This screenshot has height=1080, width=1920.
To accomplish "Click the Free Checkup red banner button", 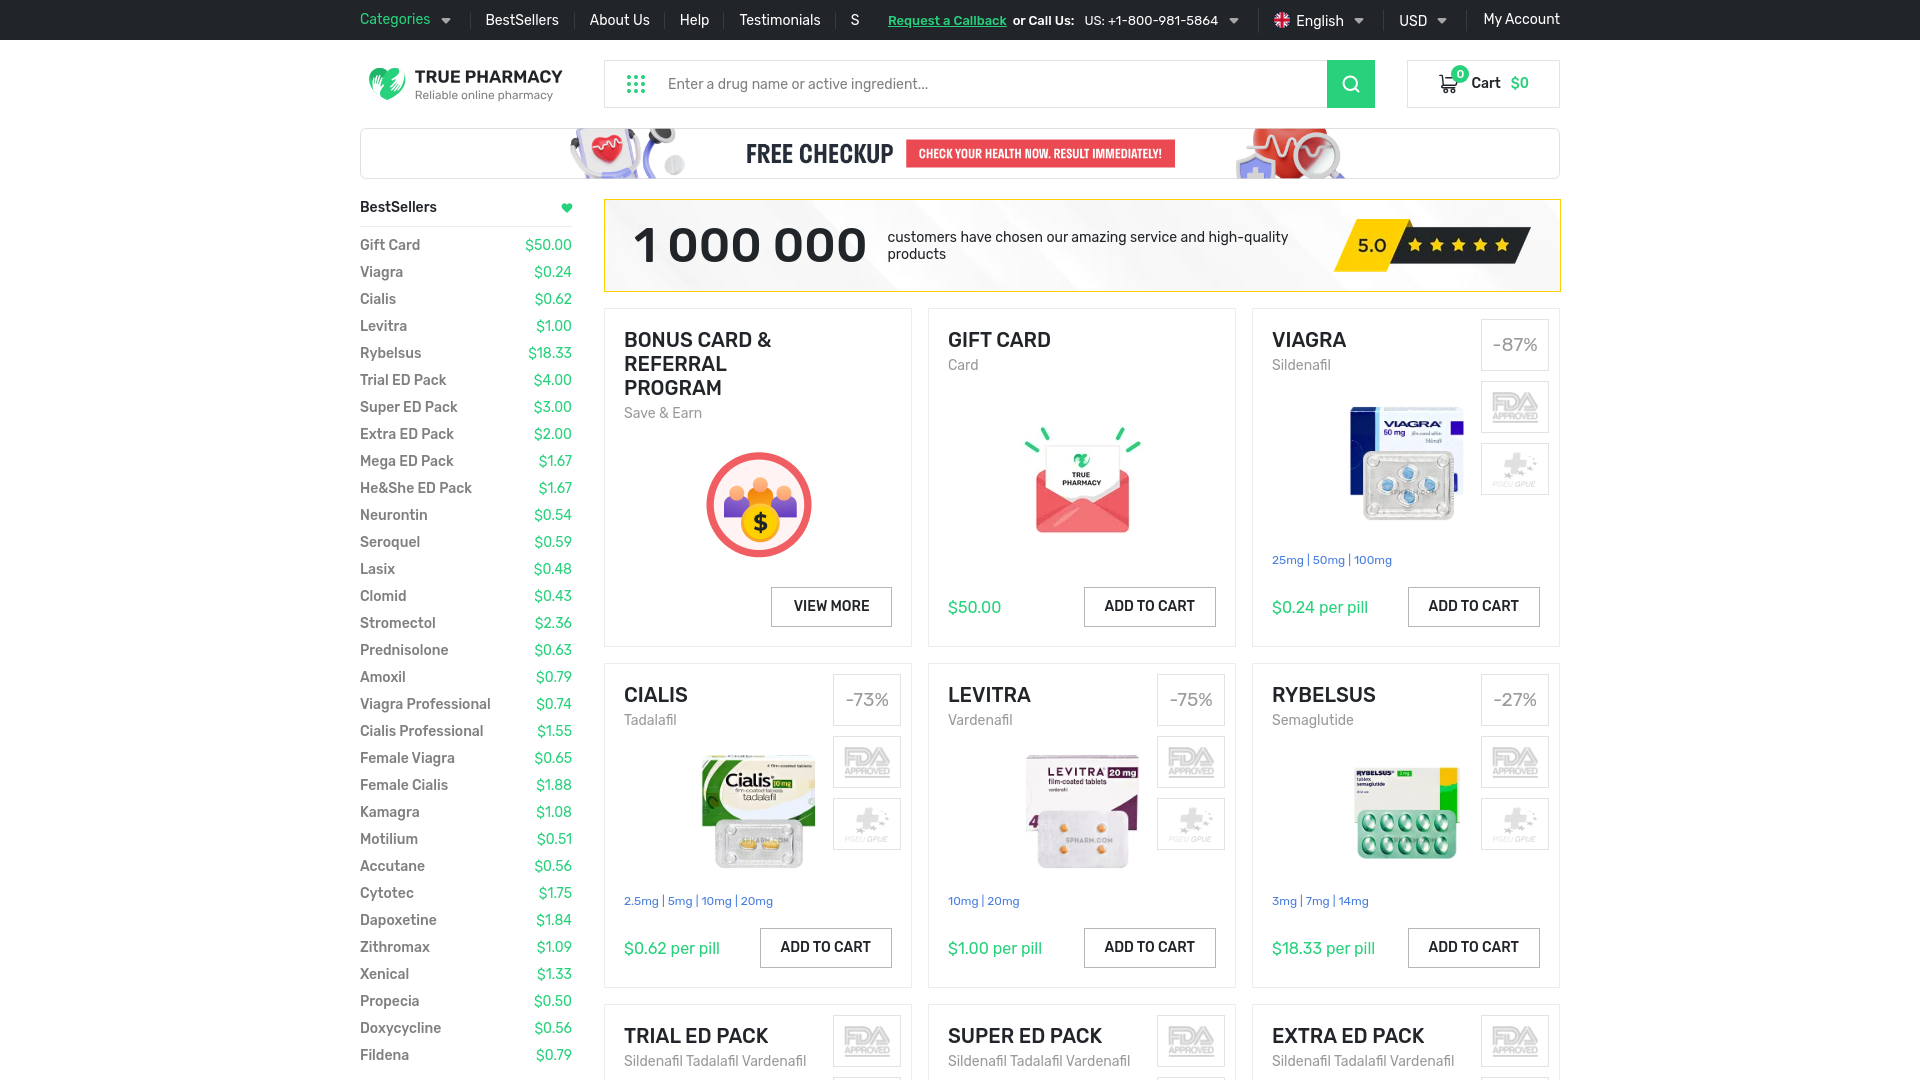I will click(x=1040, y=154).
